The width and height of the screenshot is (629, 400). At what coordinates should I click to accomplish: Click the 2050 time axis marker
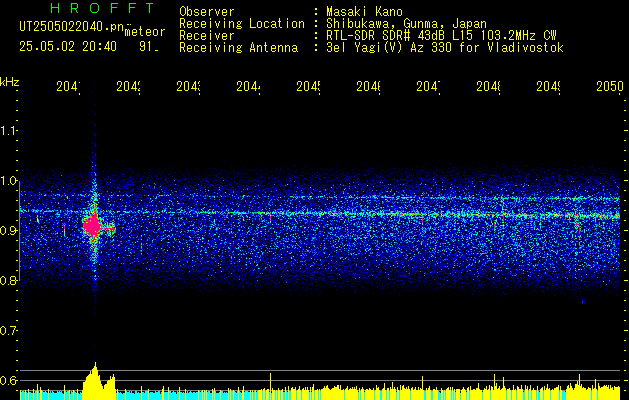[610, 87]
